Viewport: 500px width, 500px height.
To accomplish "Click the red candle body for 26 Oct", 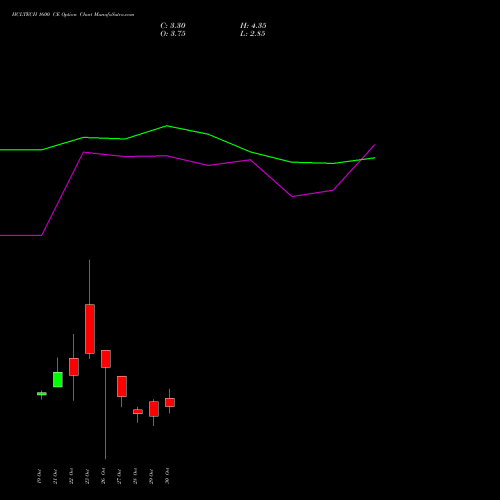I will pos(106,359).
